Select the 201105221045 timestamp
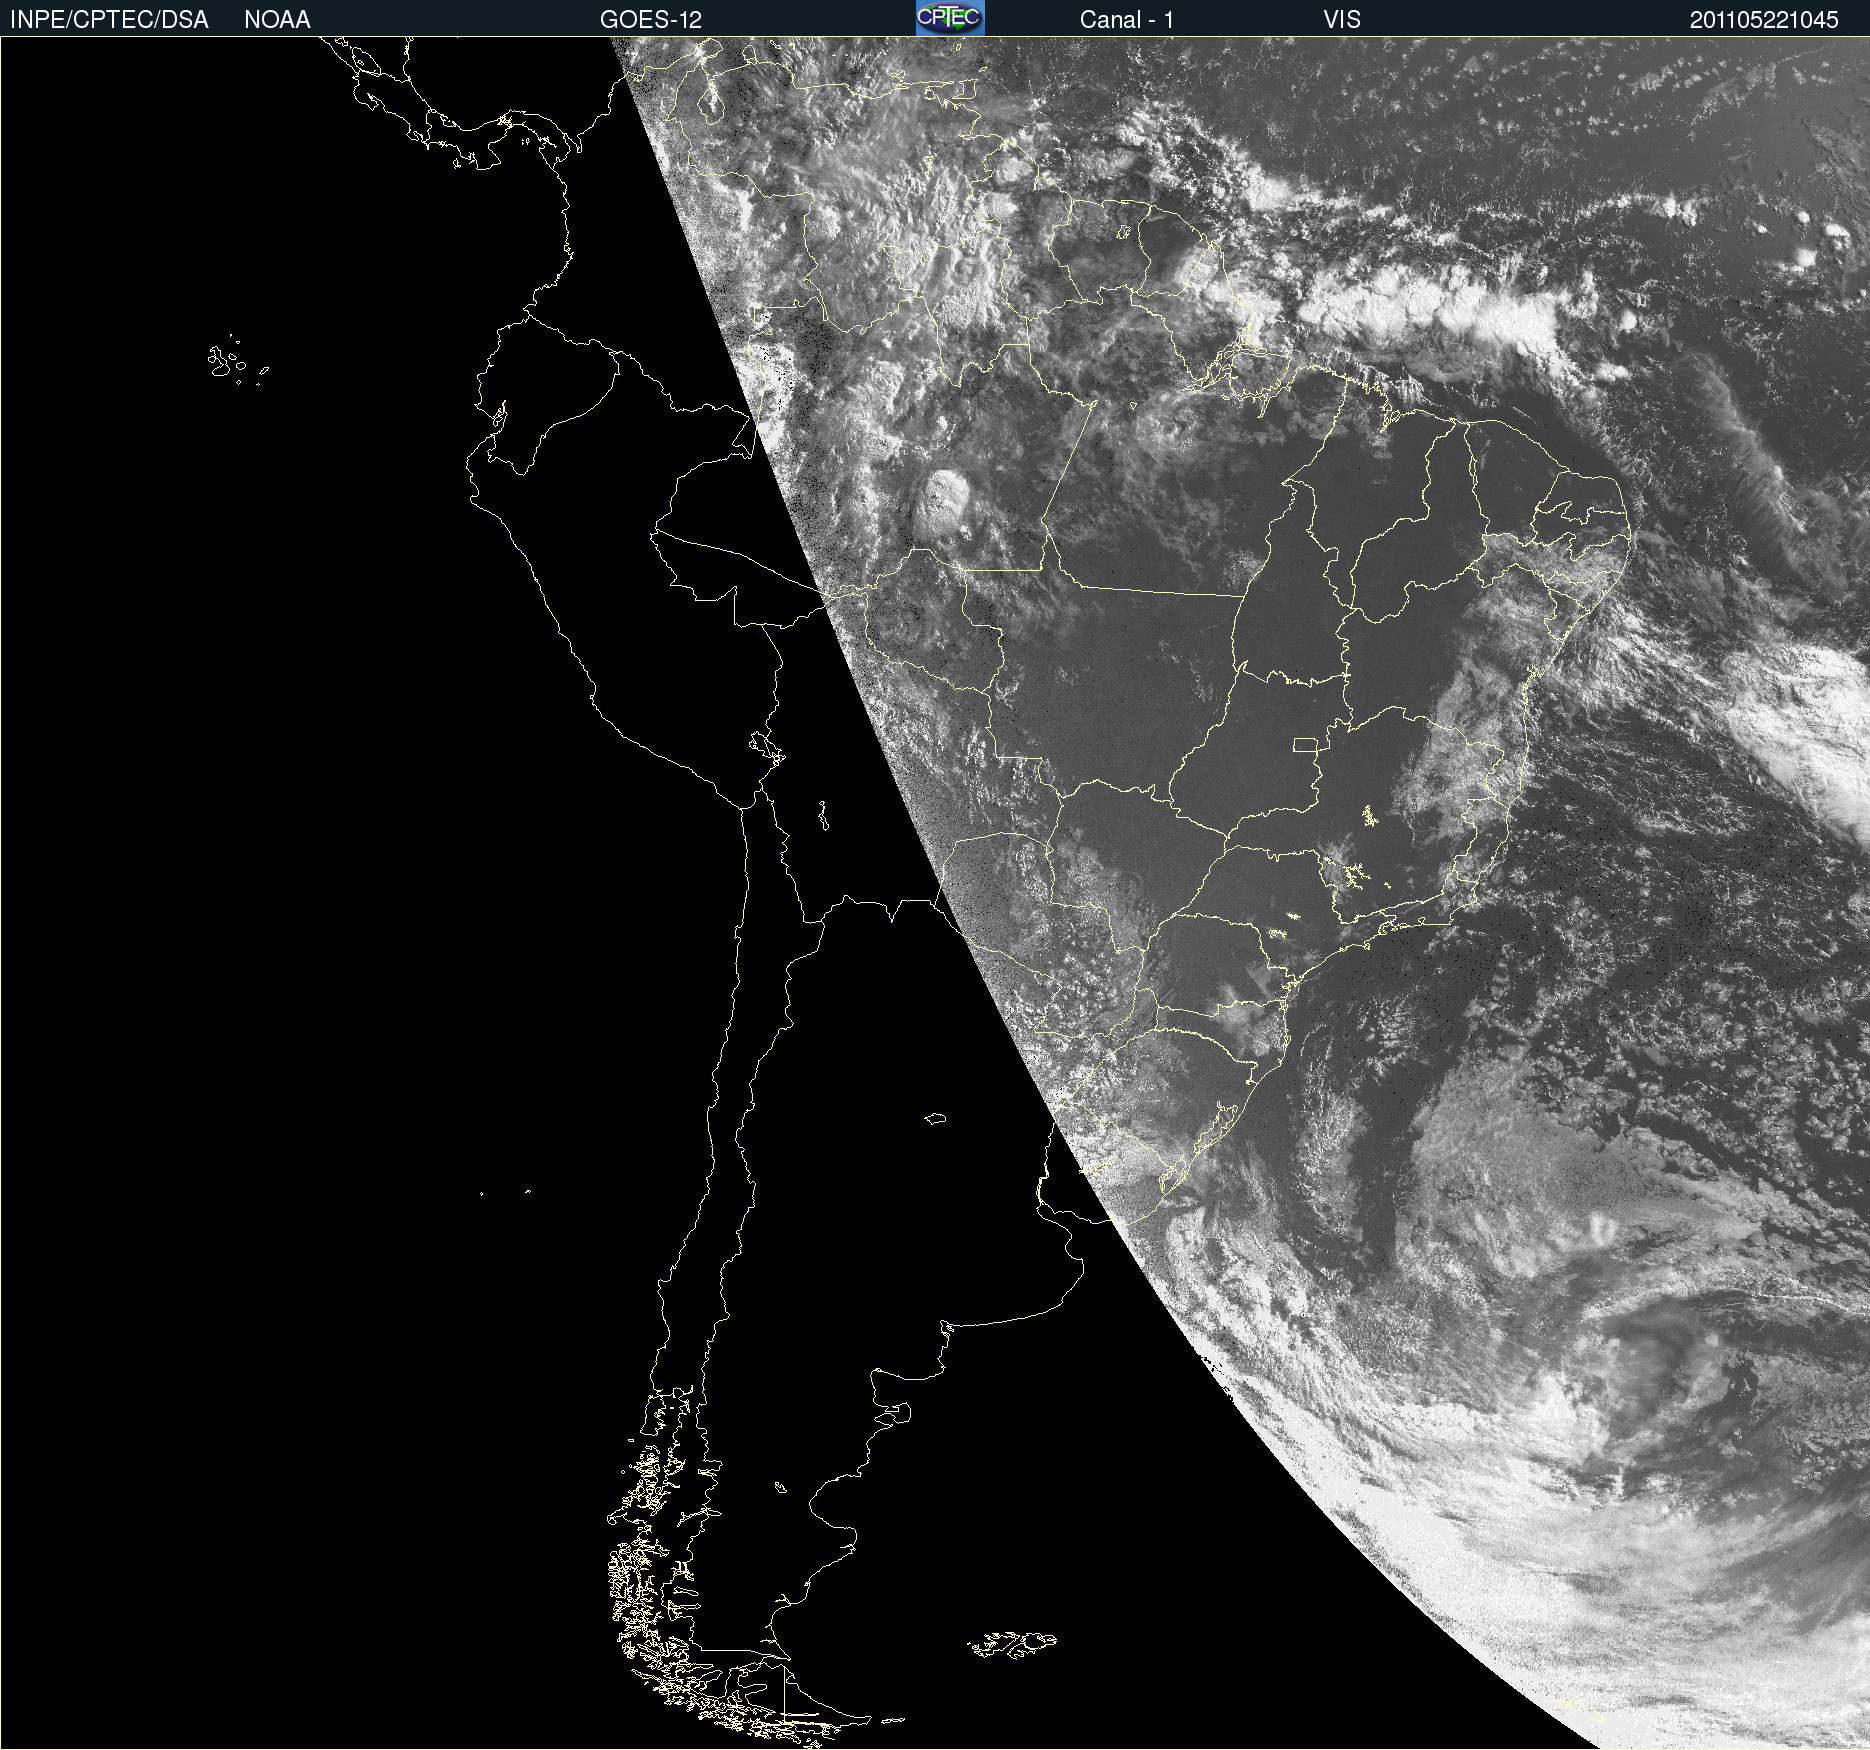This screenshot has width=1870, height=1750. 1764,20
